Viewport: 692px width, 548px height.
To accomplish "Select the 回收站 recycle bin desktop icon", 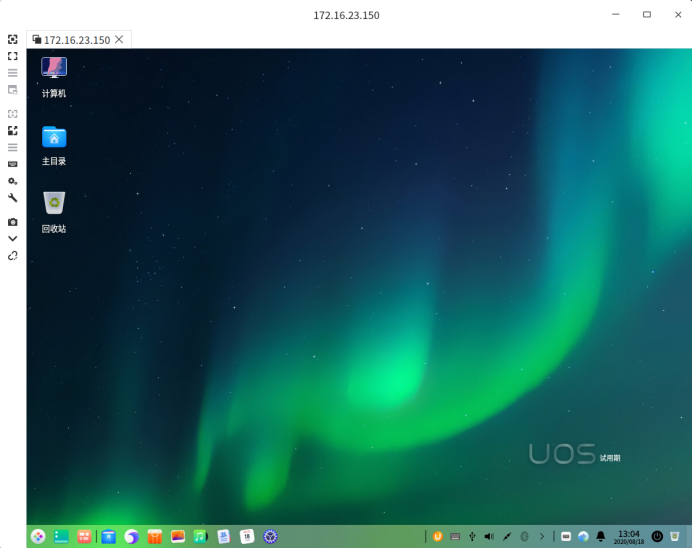I will (x=54, y=212).
